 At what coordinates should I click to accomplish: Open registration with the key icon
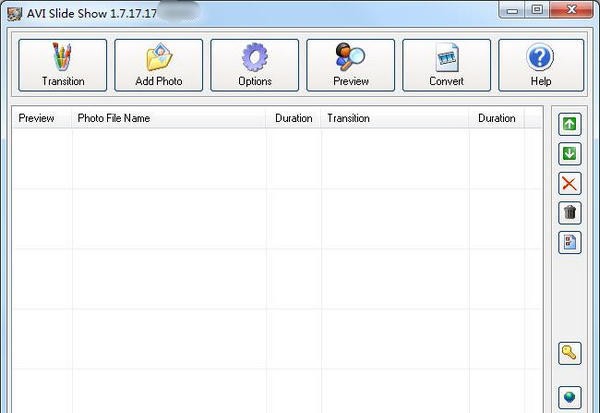(570, 353)
